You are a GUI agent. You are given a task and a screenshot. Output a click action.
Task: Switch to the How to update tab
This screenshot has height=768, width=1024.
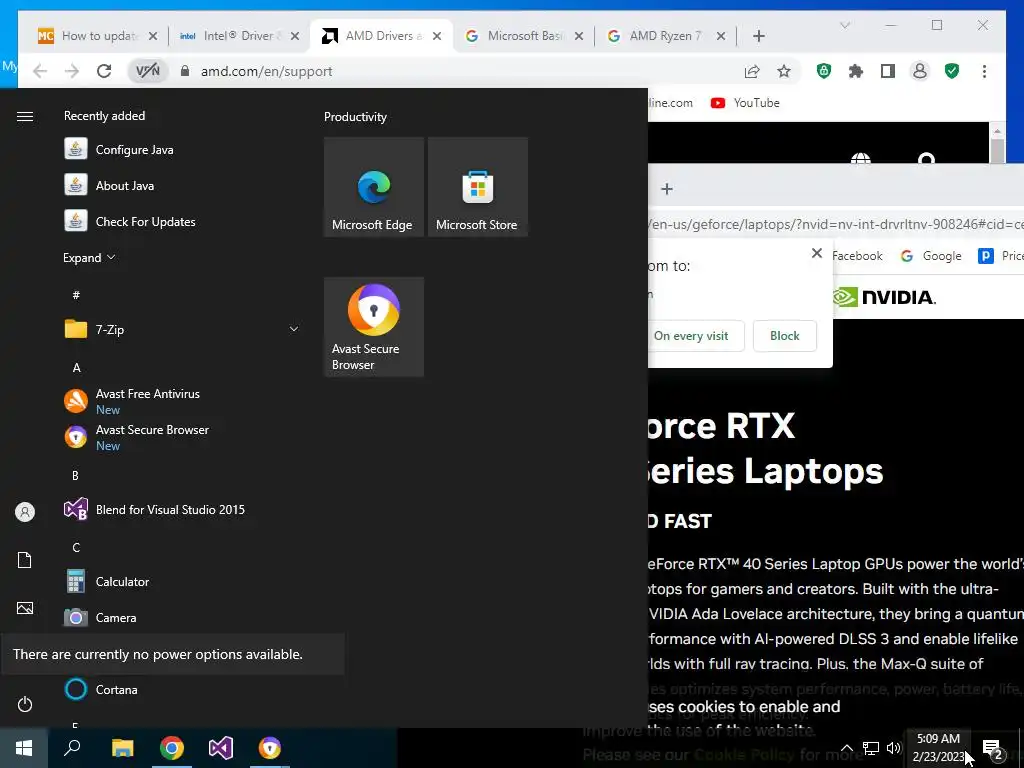(x=98, y=36)
